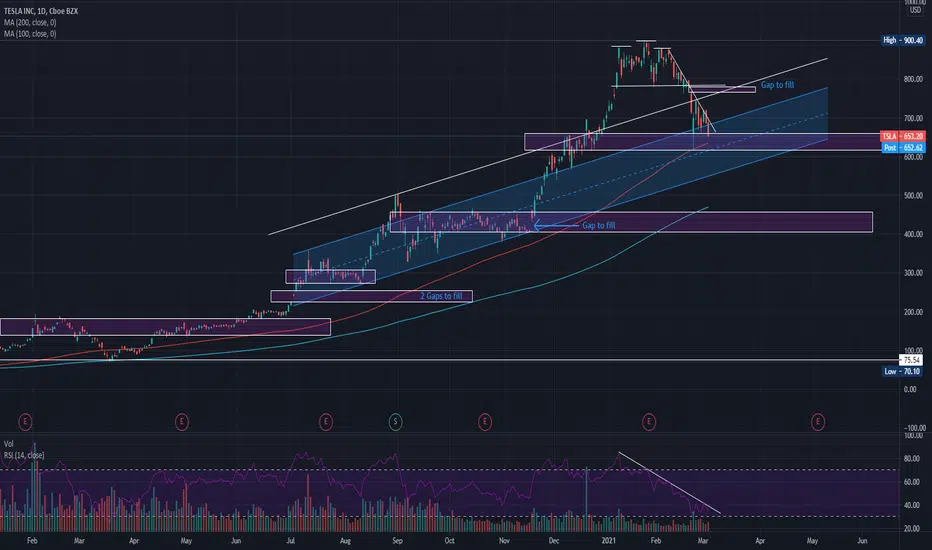Click the 0.00 level on price axis
This screenshot has width=932, height=550.
tap(910, 389)
